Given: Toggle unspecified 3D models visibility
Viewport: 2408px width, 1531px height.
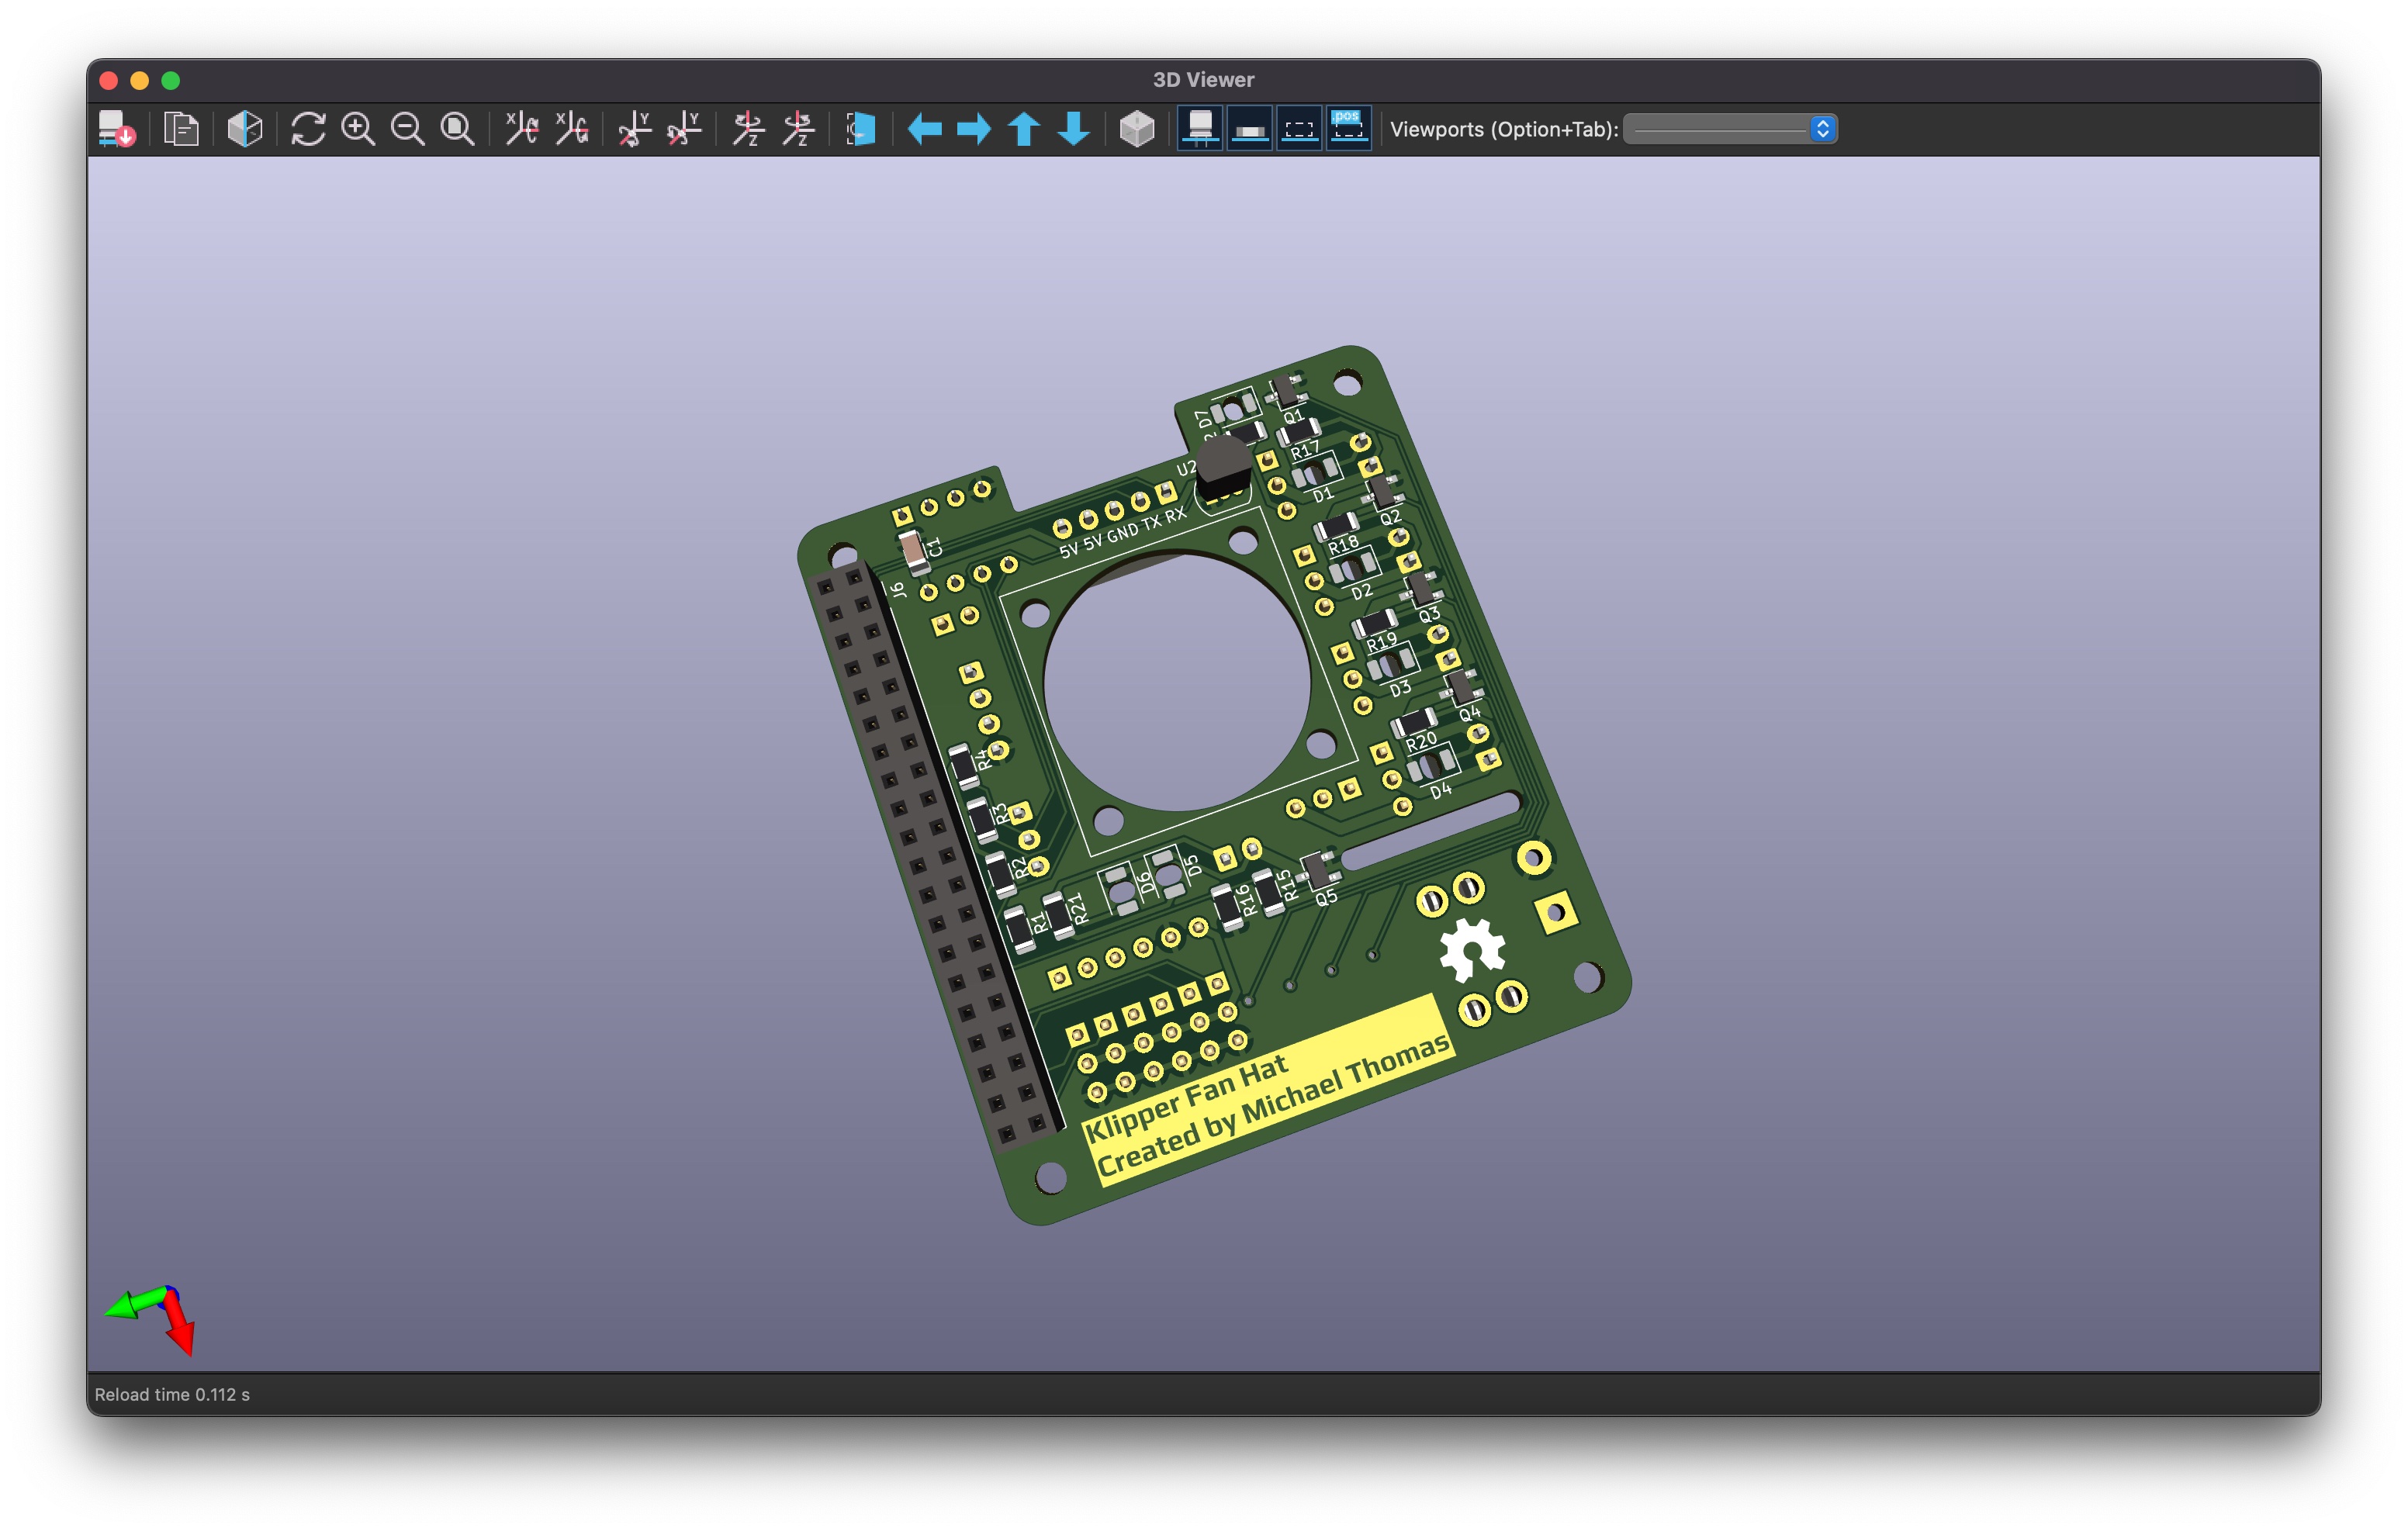Looking at the screenshot, I should click(x=1300, y=129).
